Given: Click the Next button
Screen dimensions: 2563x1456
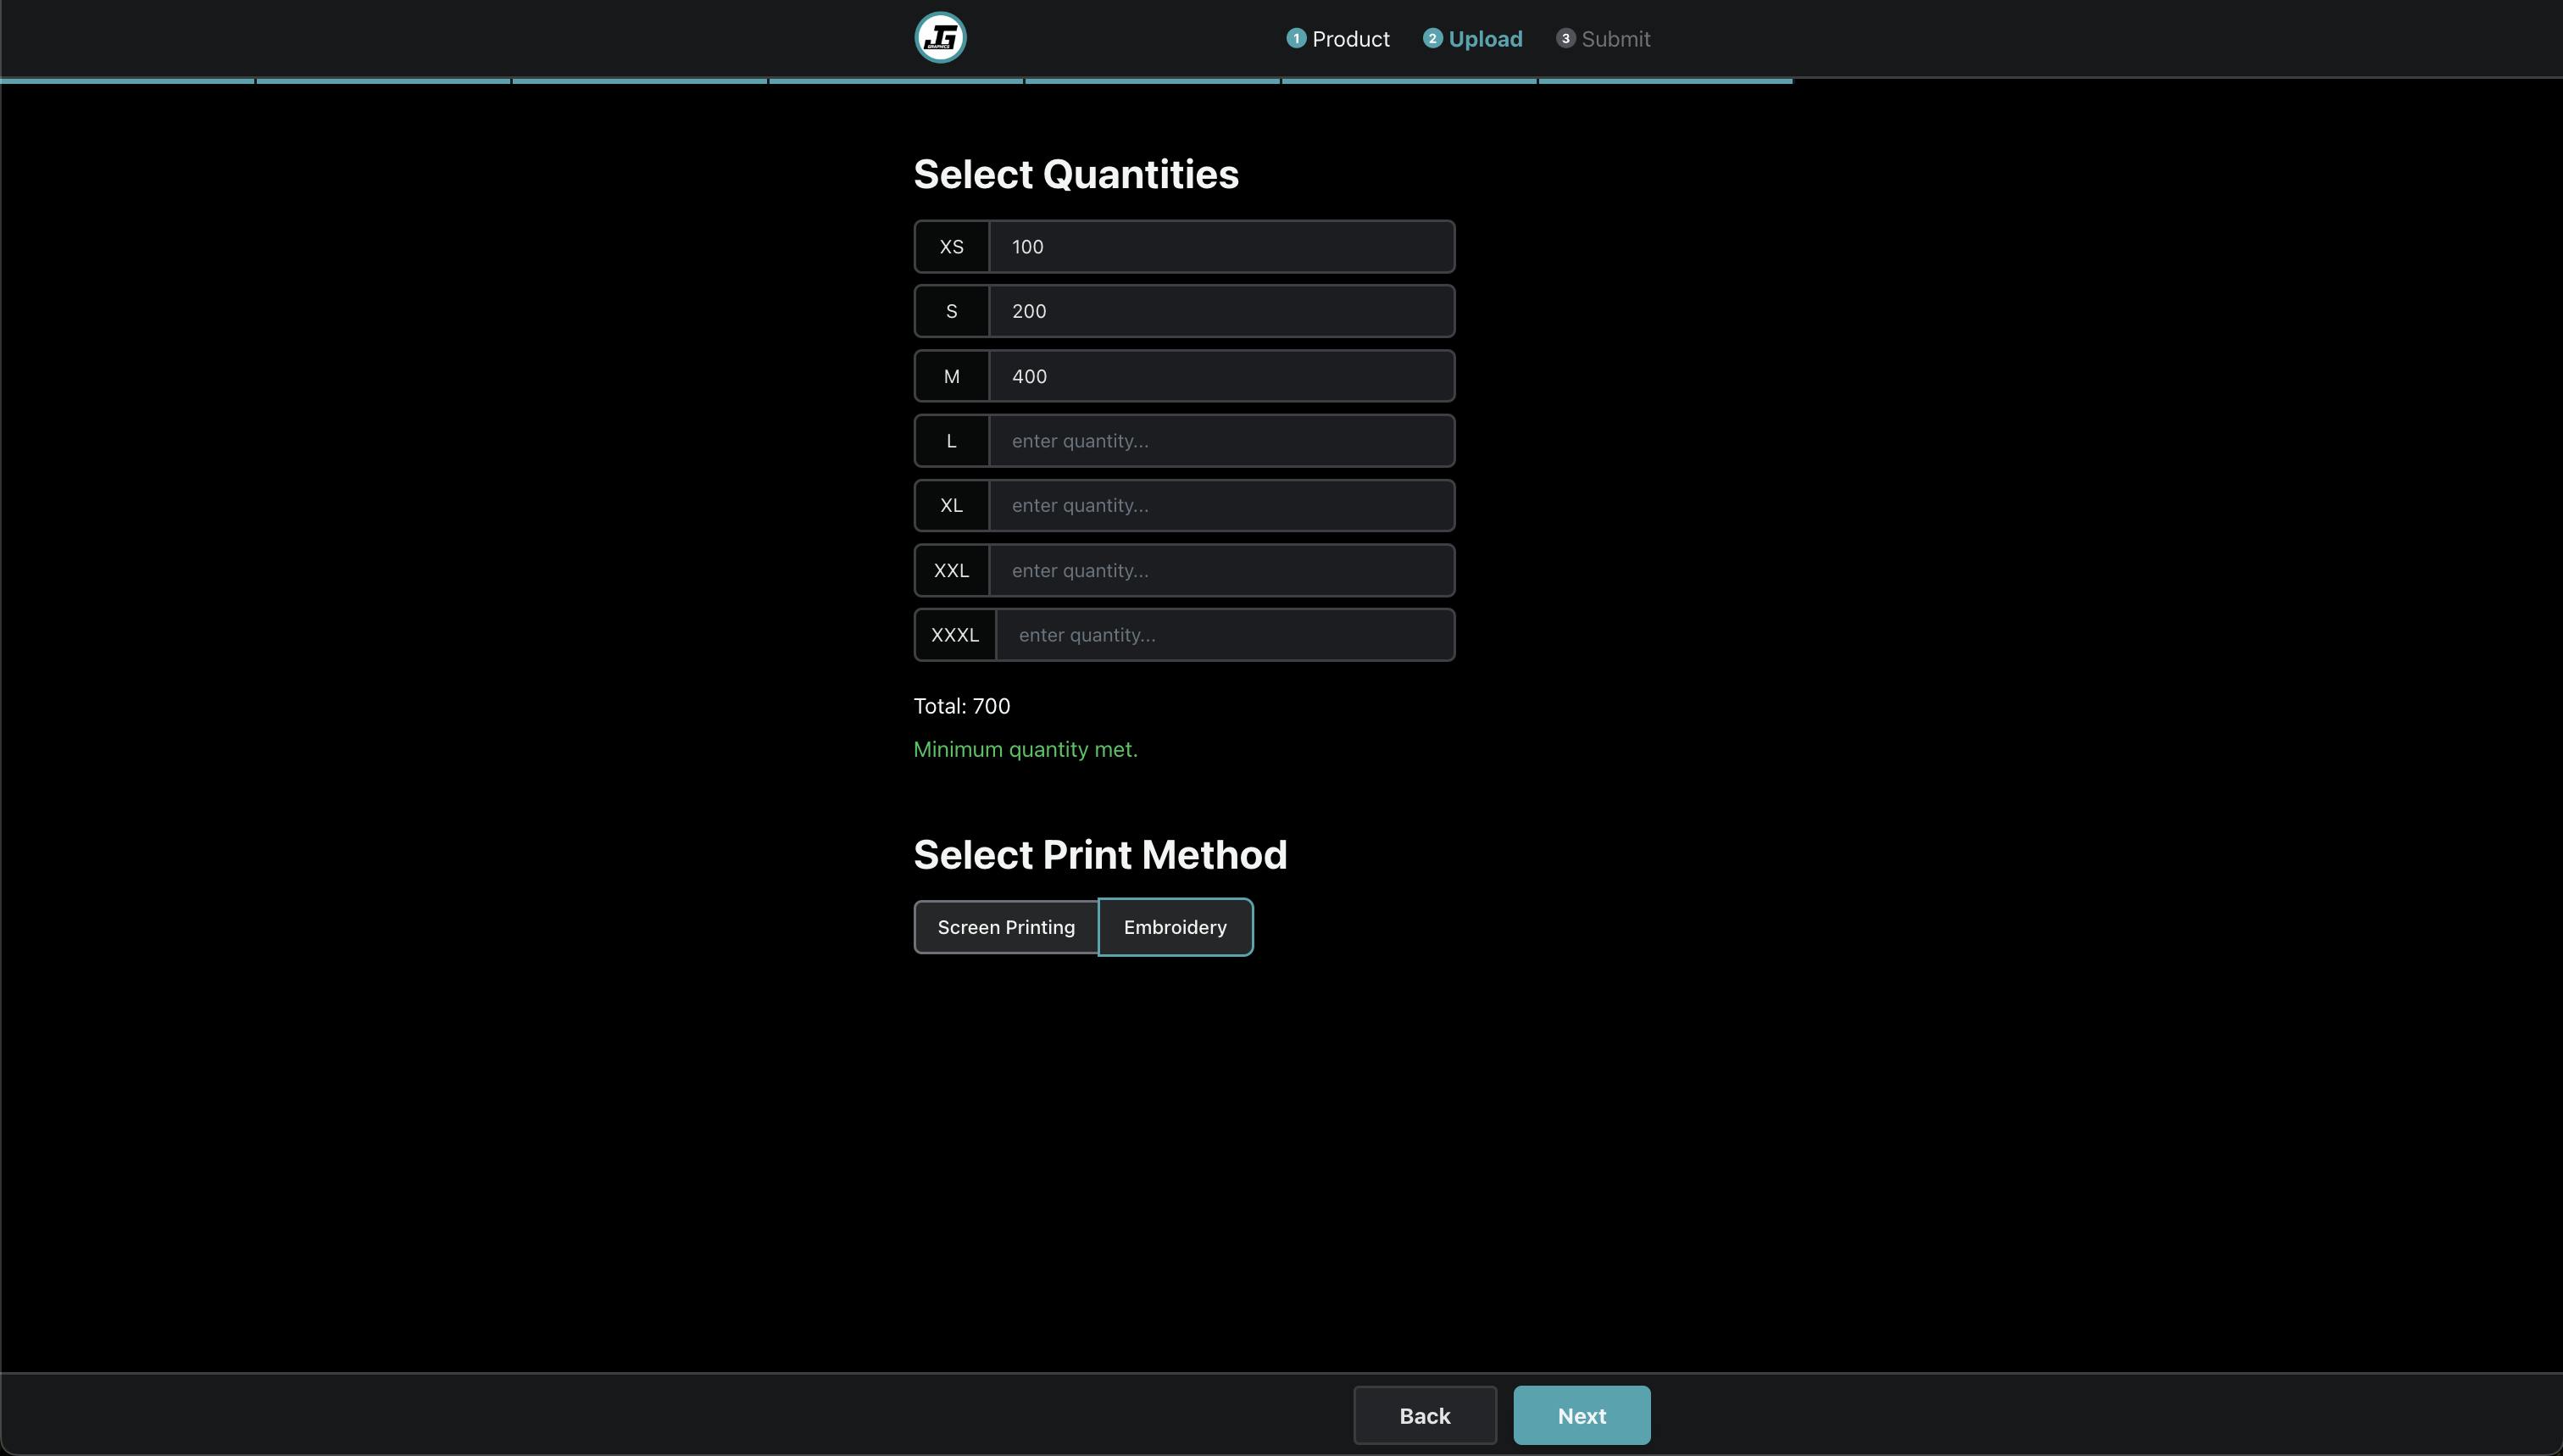Looking at the screenshot, I should click(x=1581, y=1415).
